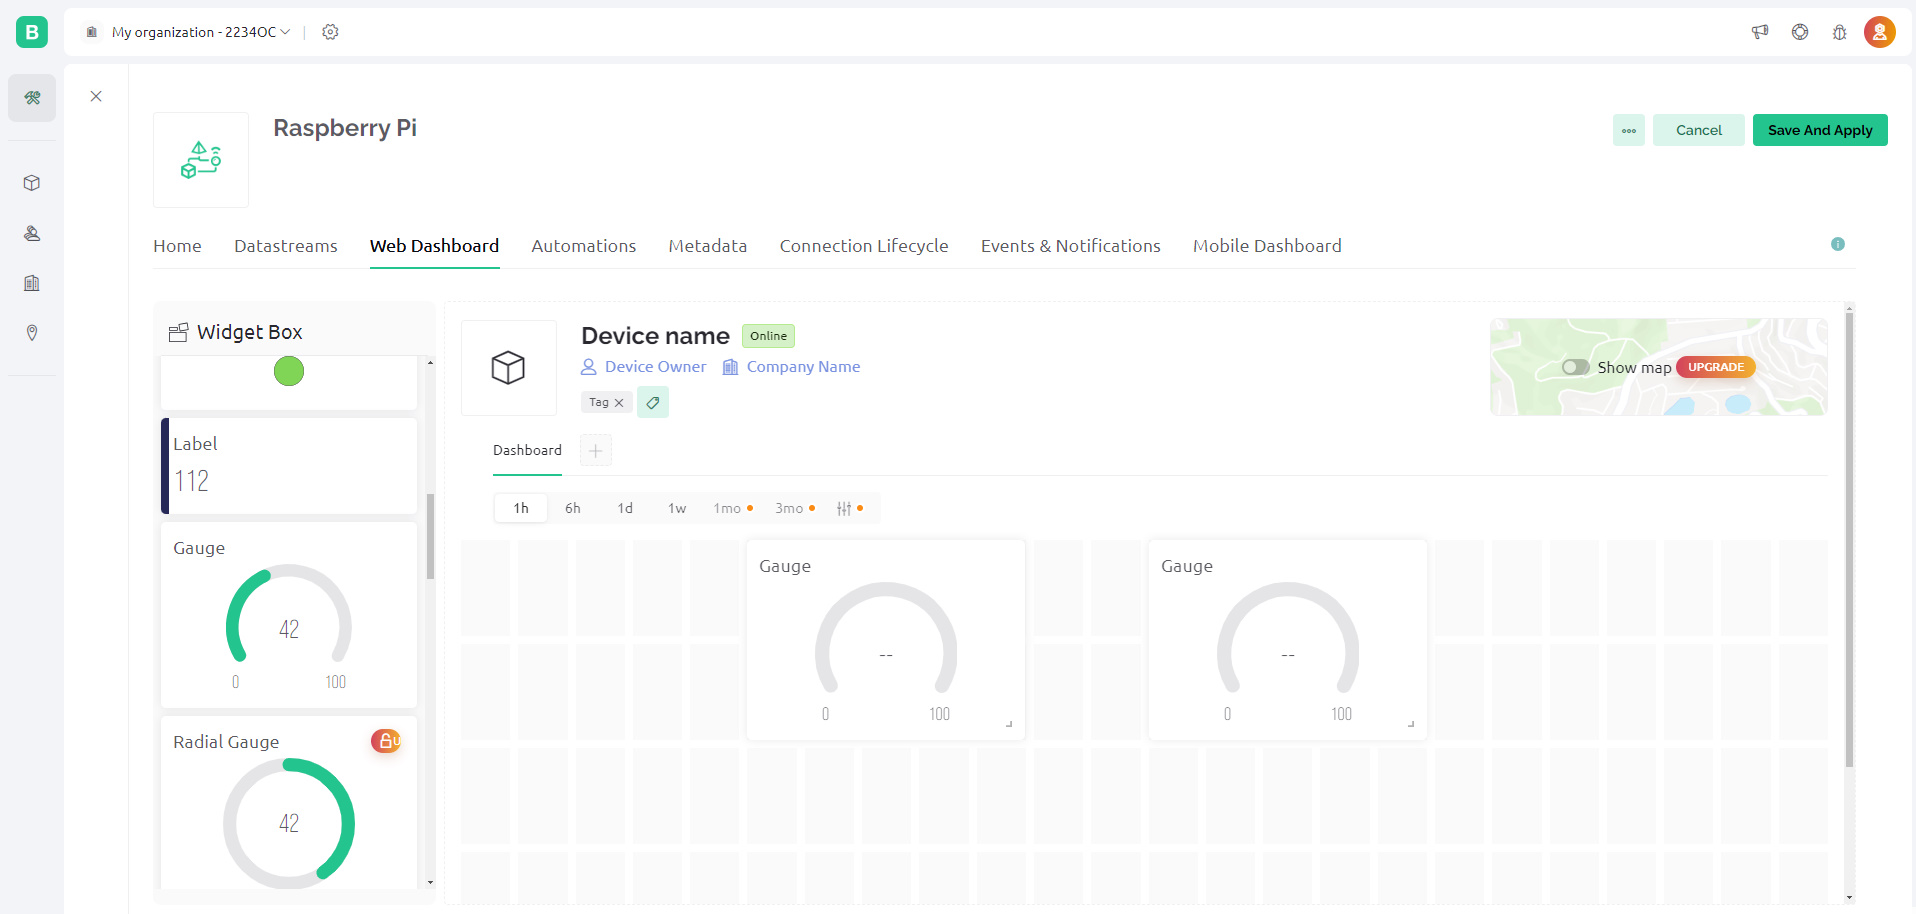Click the Online status badge
1916x914 pixels.
coord(768,336)
